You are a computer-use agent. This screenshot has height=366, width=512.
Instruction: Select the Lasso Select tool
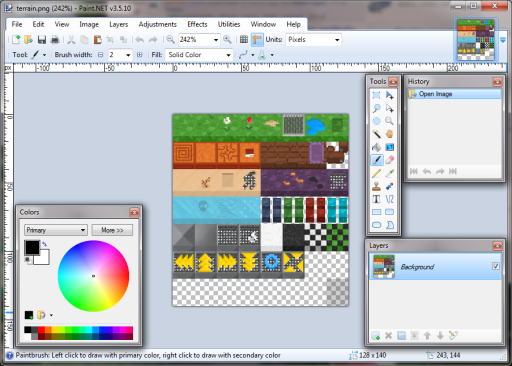(x=376, y=108)
